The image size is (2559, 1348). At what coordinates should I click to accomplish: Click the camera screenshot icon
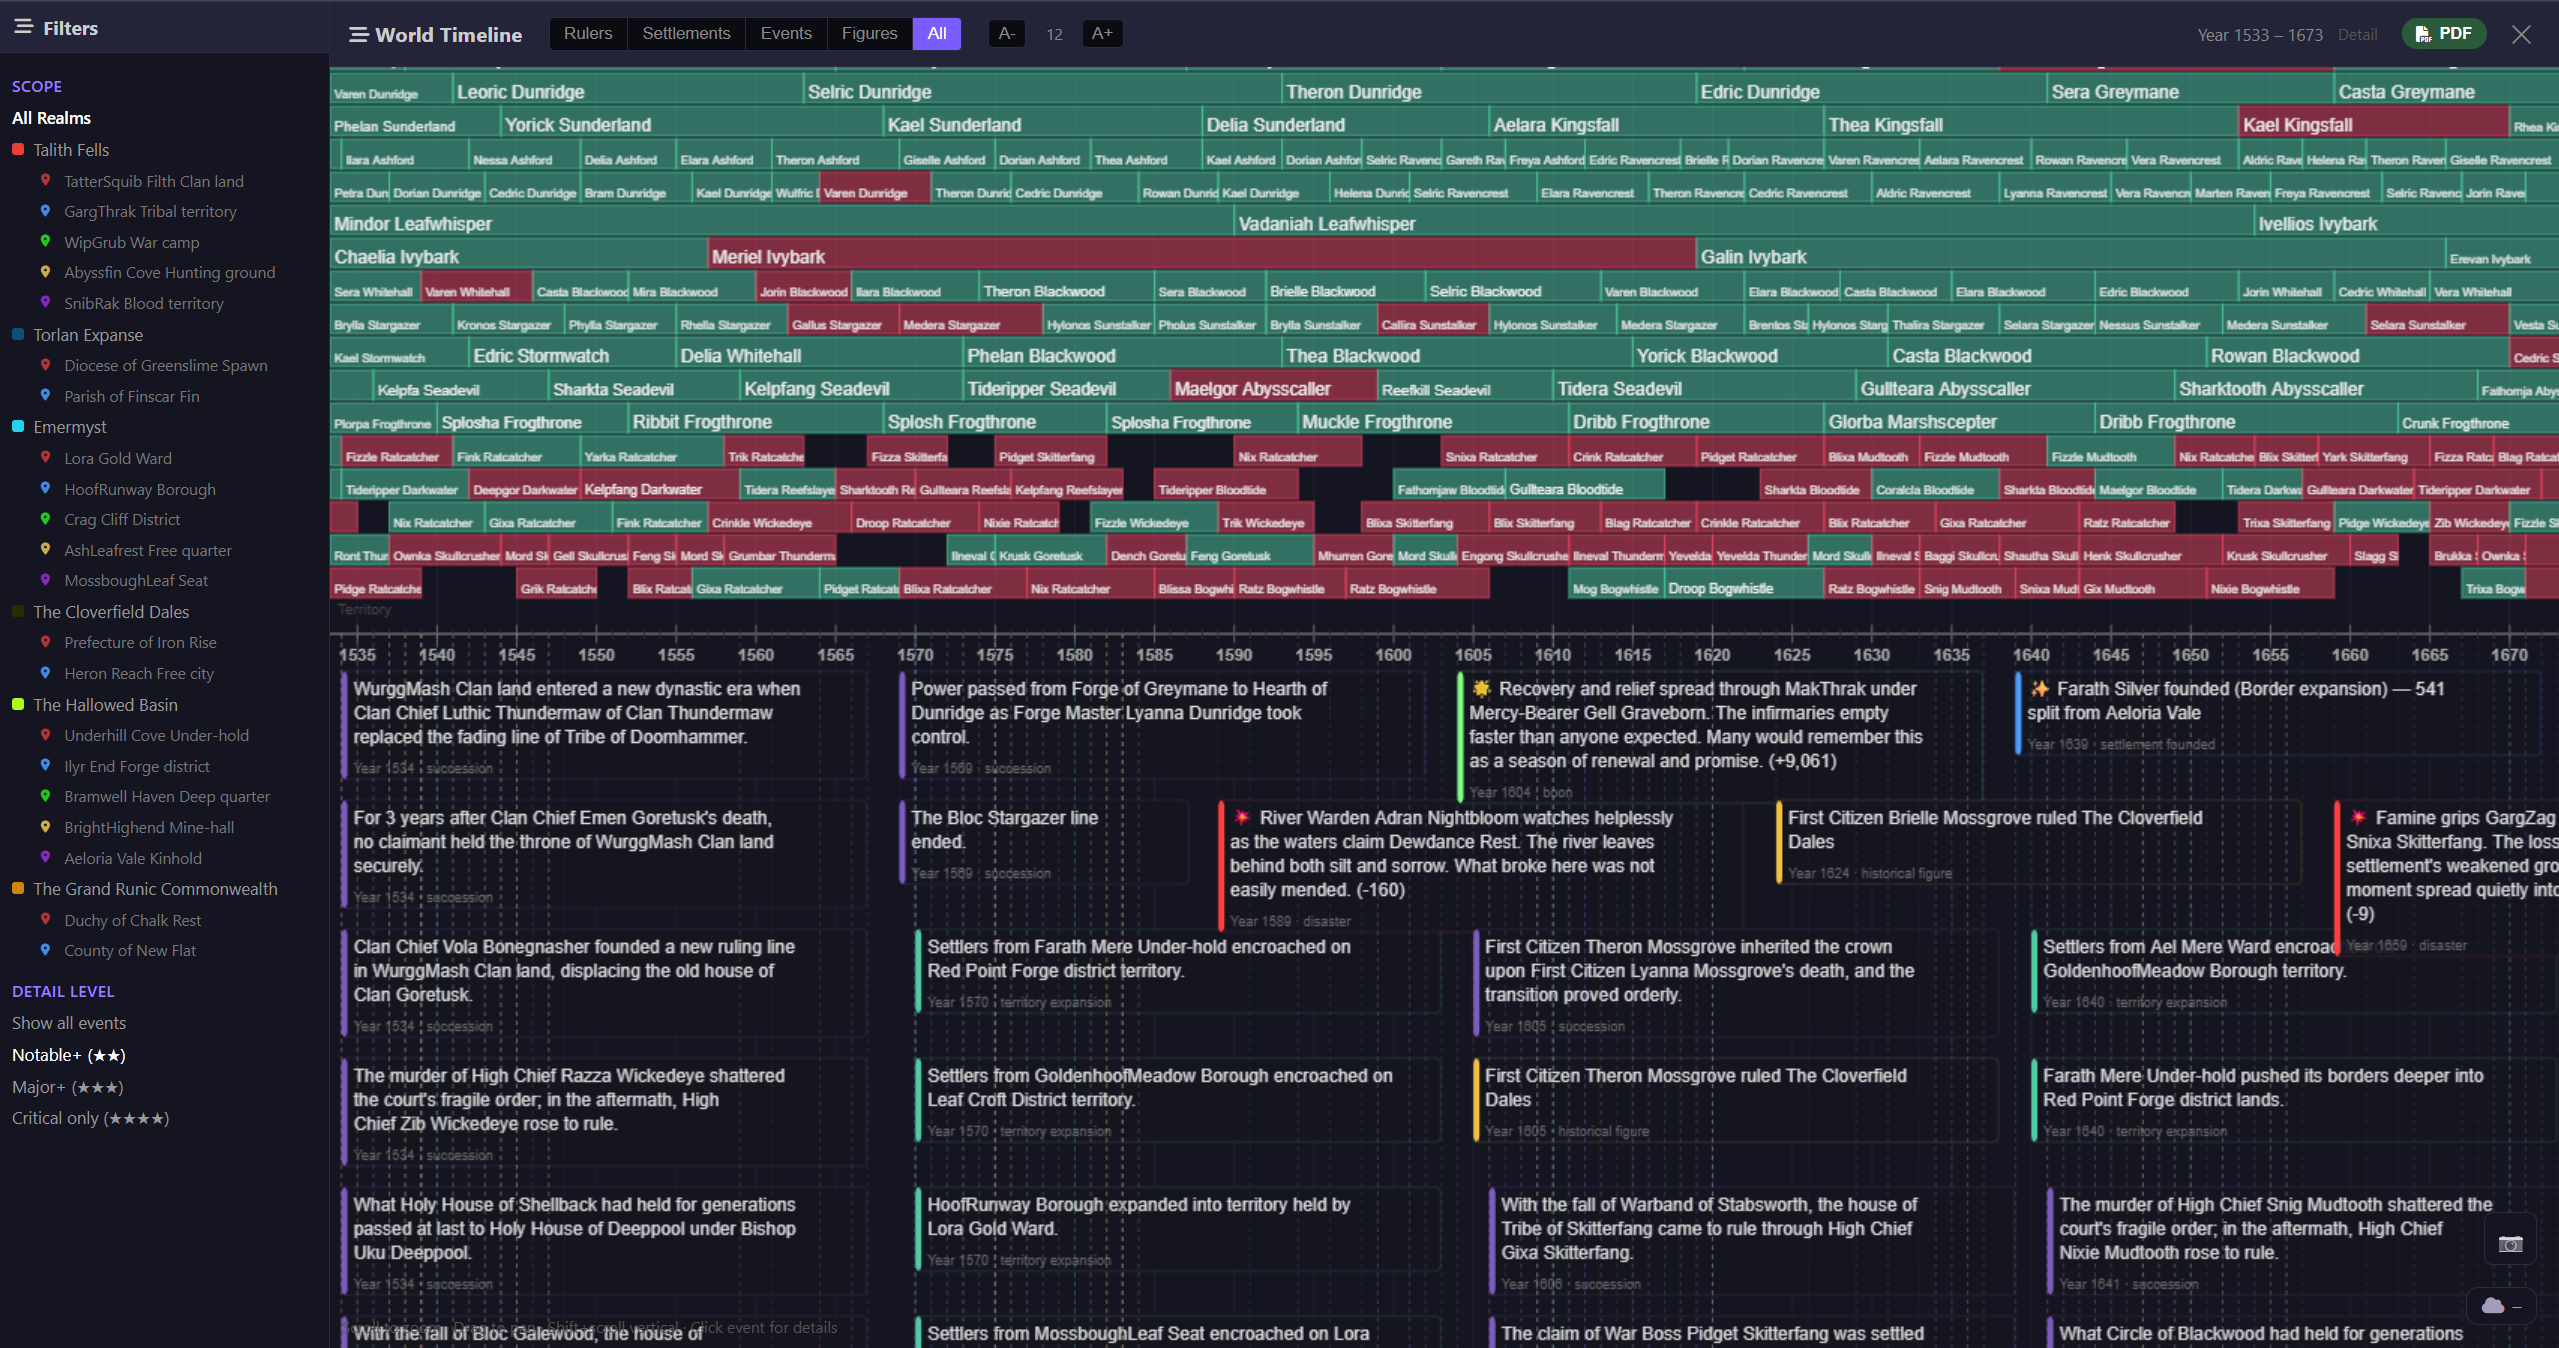coord(2510,1244)
